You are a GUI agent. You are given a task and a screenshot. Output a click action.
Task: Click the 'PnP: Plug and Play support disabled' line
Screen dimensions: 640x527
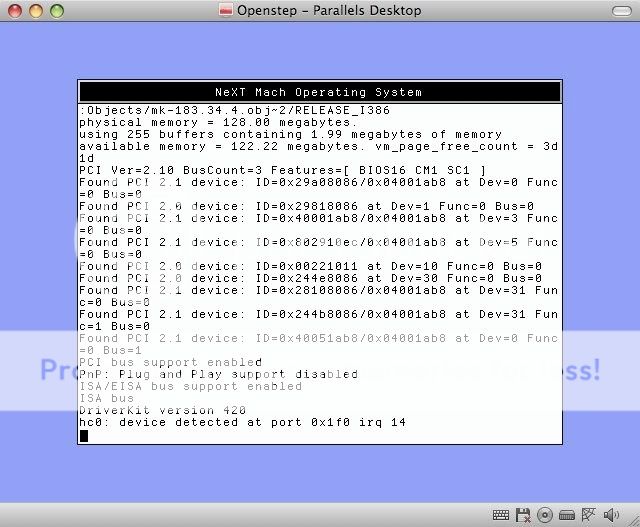(x=218, y=374)
